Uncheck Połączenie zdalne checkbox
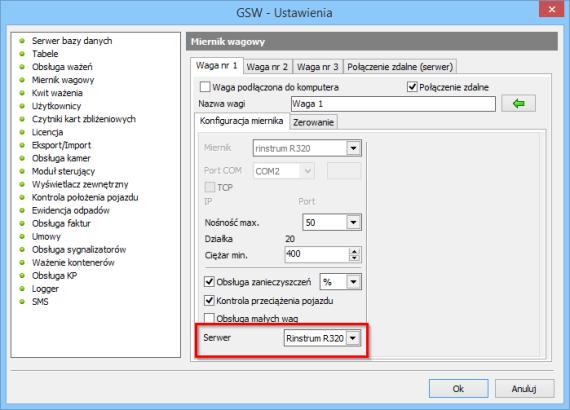This screenshot has width=570, height=410. [x=412, y=87]
